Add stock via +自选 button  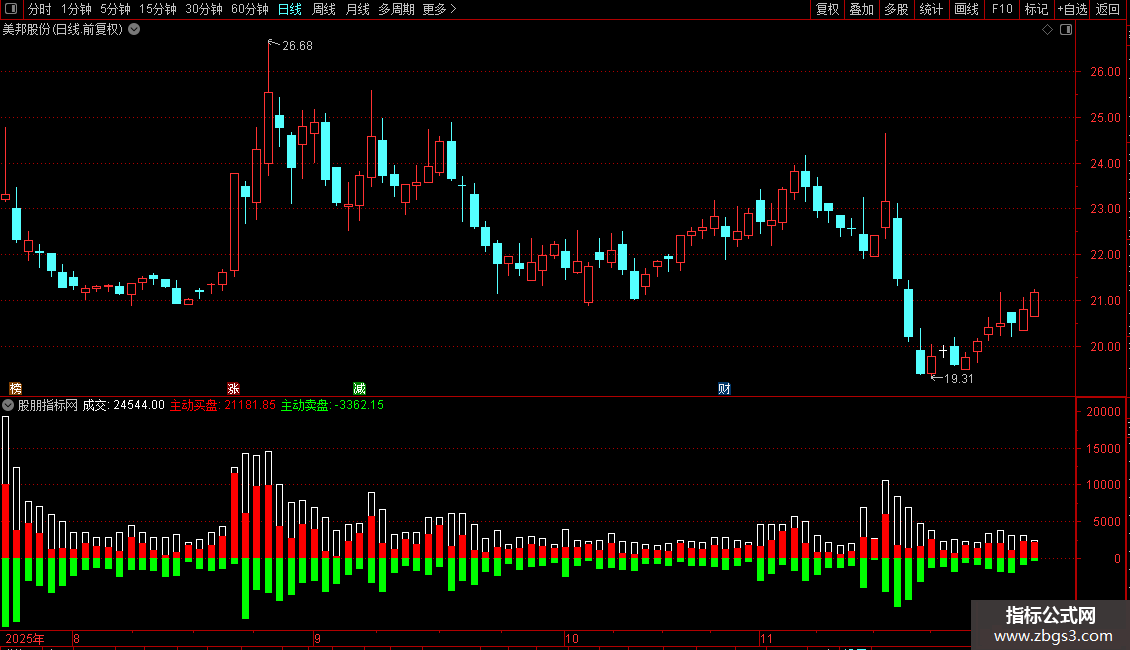1072,9
